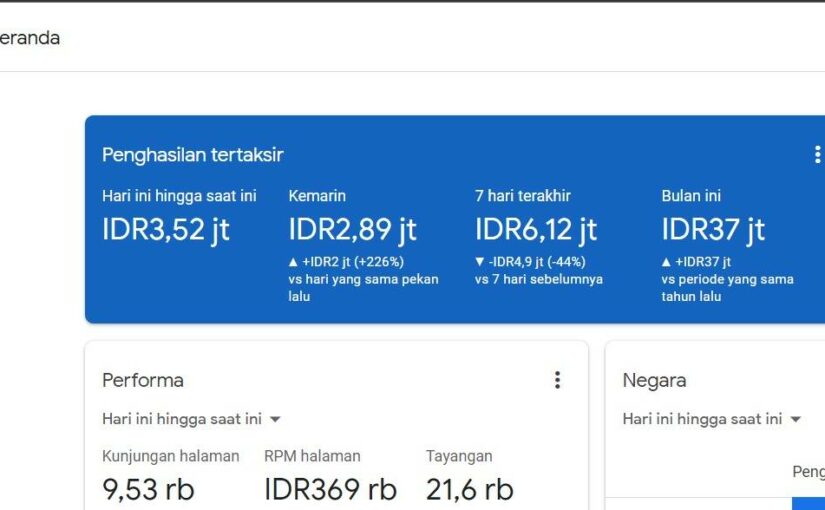Click the Kunjungan halaman metric label
The height and width of the screenshot is (510, 825).
coord(170,456)
